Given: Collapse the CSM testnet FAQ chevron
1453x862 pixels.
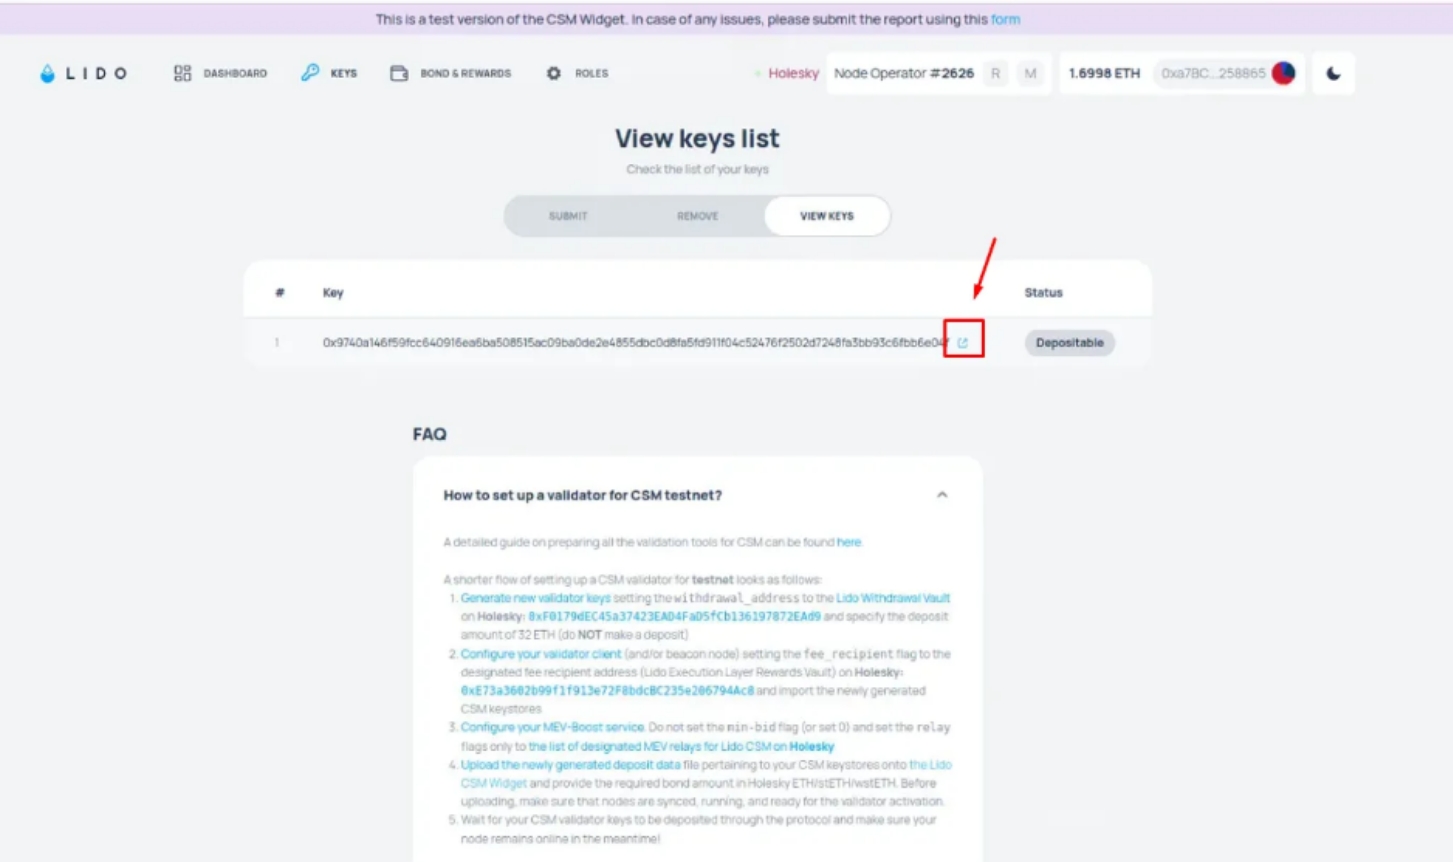Looking at the screenshot, I should click(x=942, y=495).
